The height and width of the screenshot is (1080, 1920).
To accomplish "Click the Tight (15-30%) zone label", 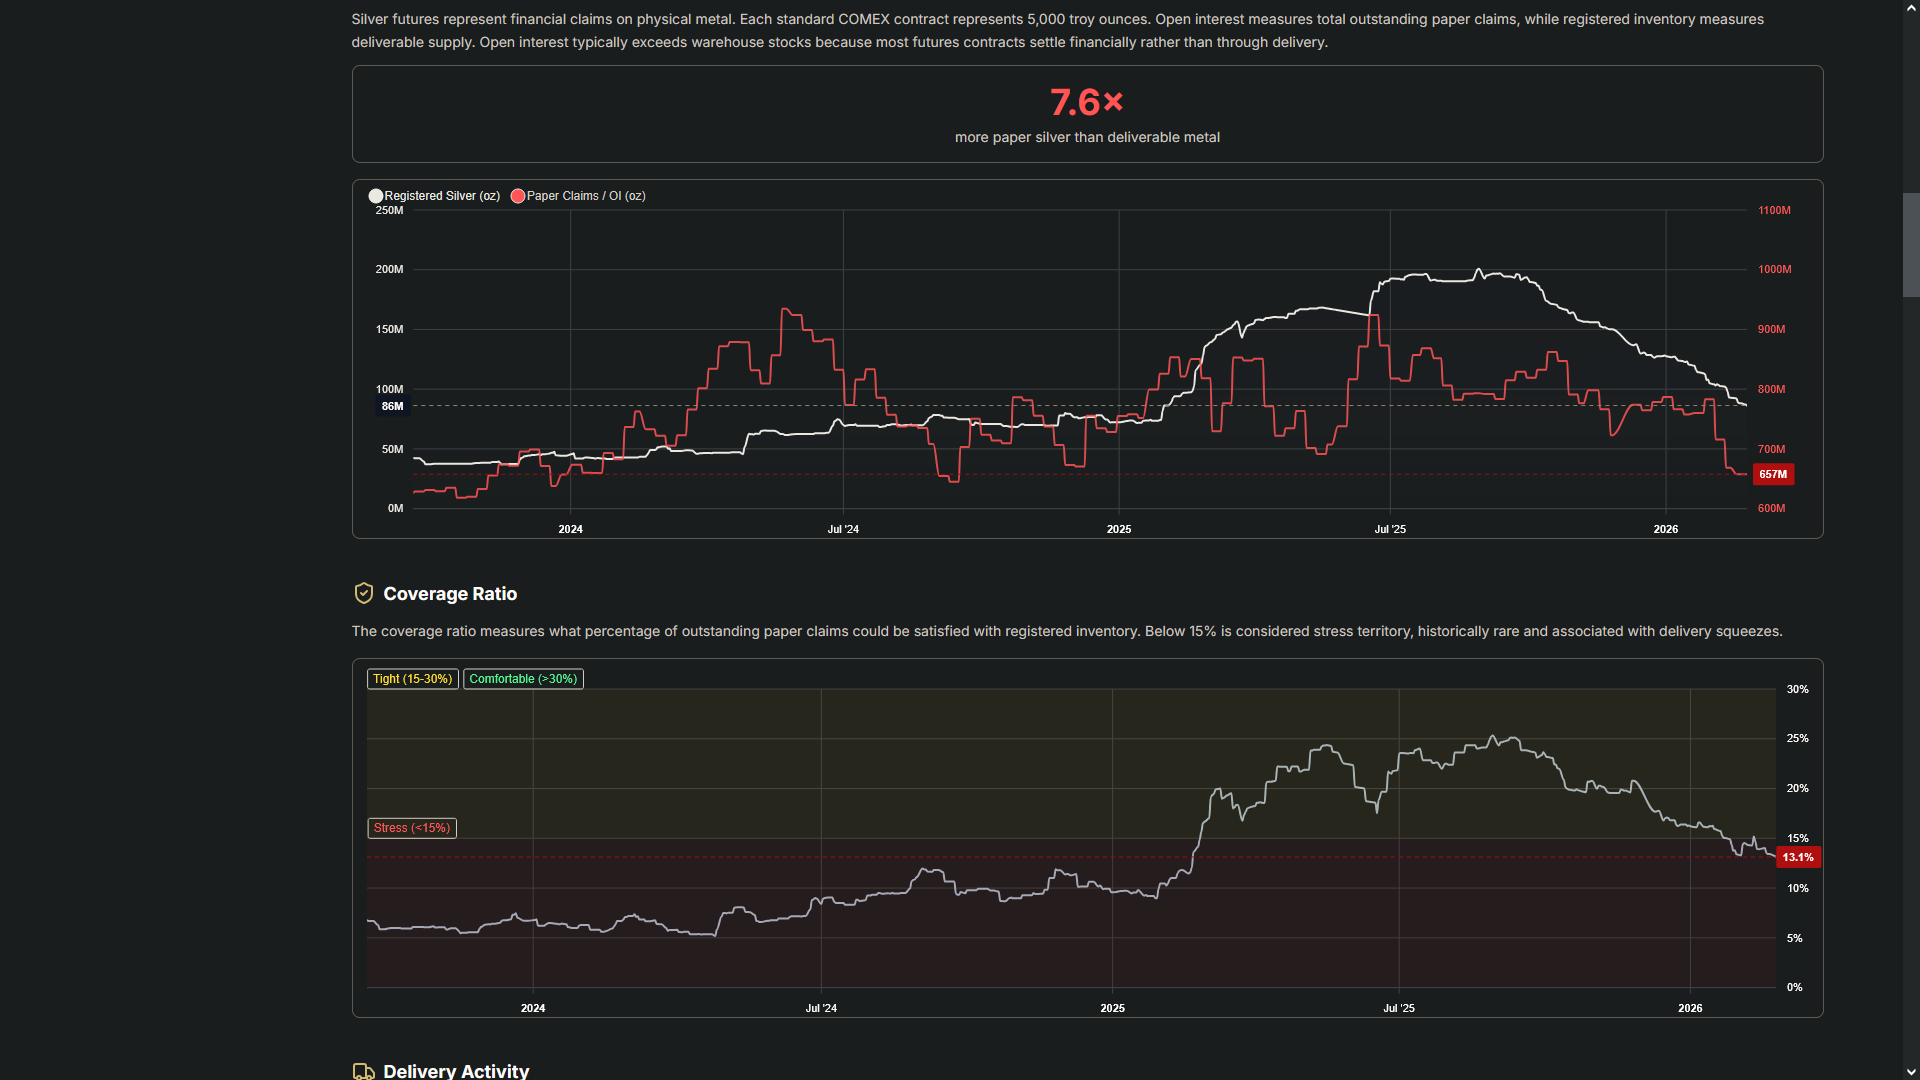I will click(x=412, y=679).
